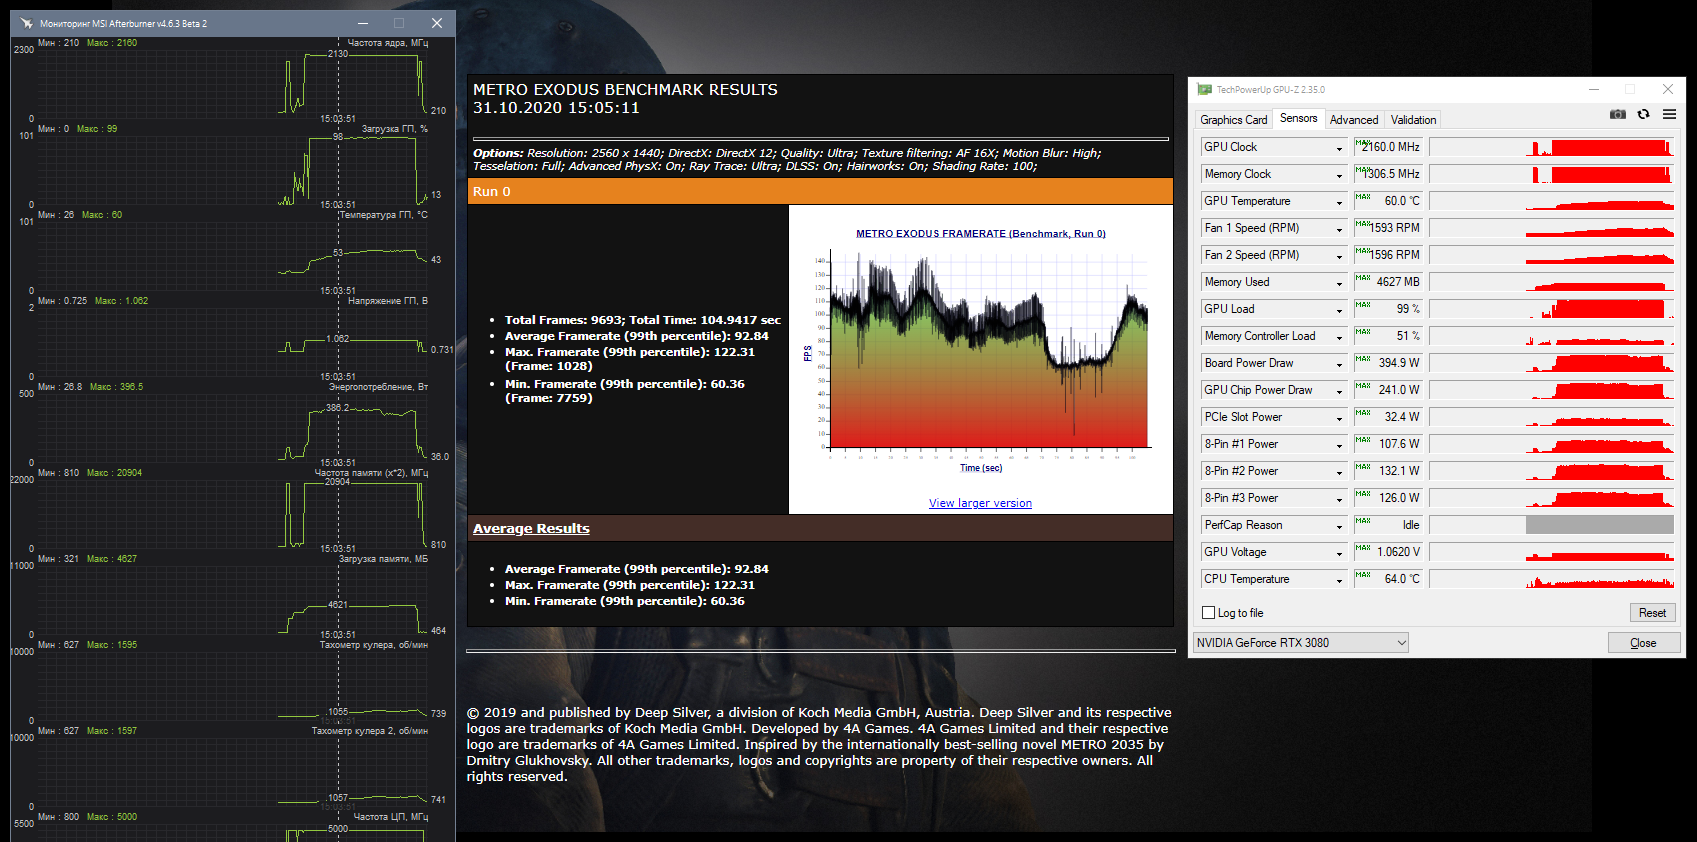Select the Sensors tab in GPU-Z
Image resolution: width=1697 pixels, height=842 pixels.
click(x=1298, y=118)
